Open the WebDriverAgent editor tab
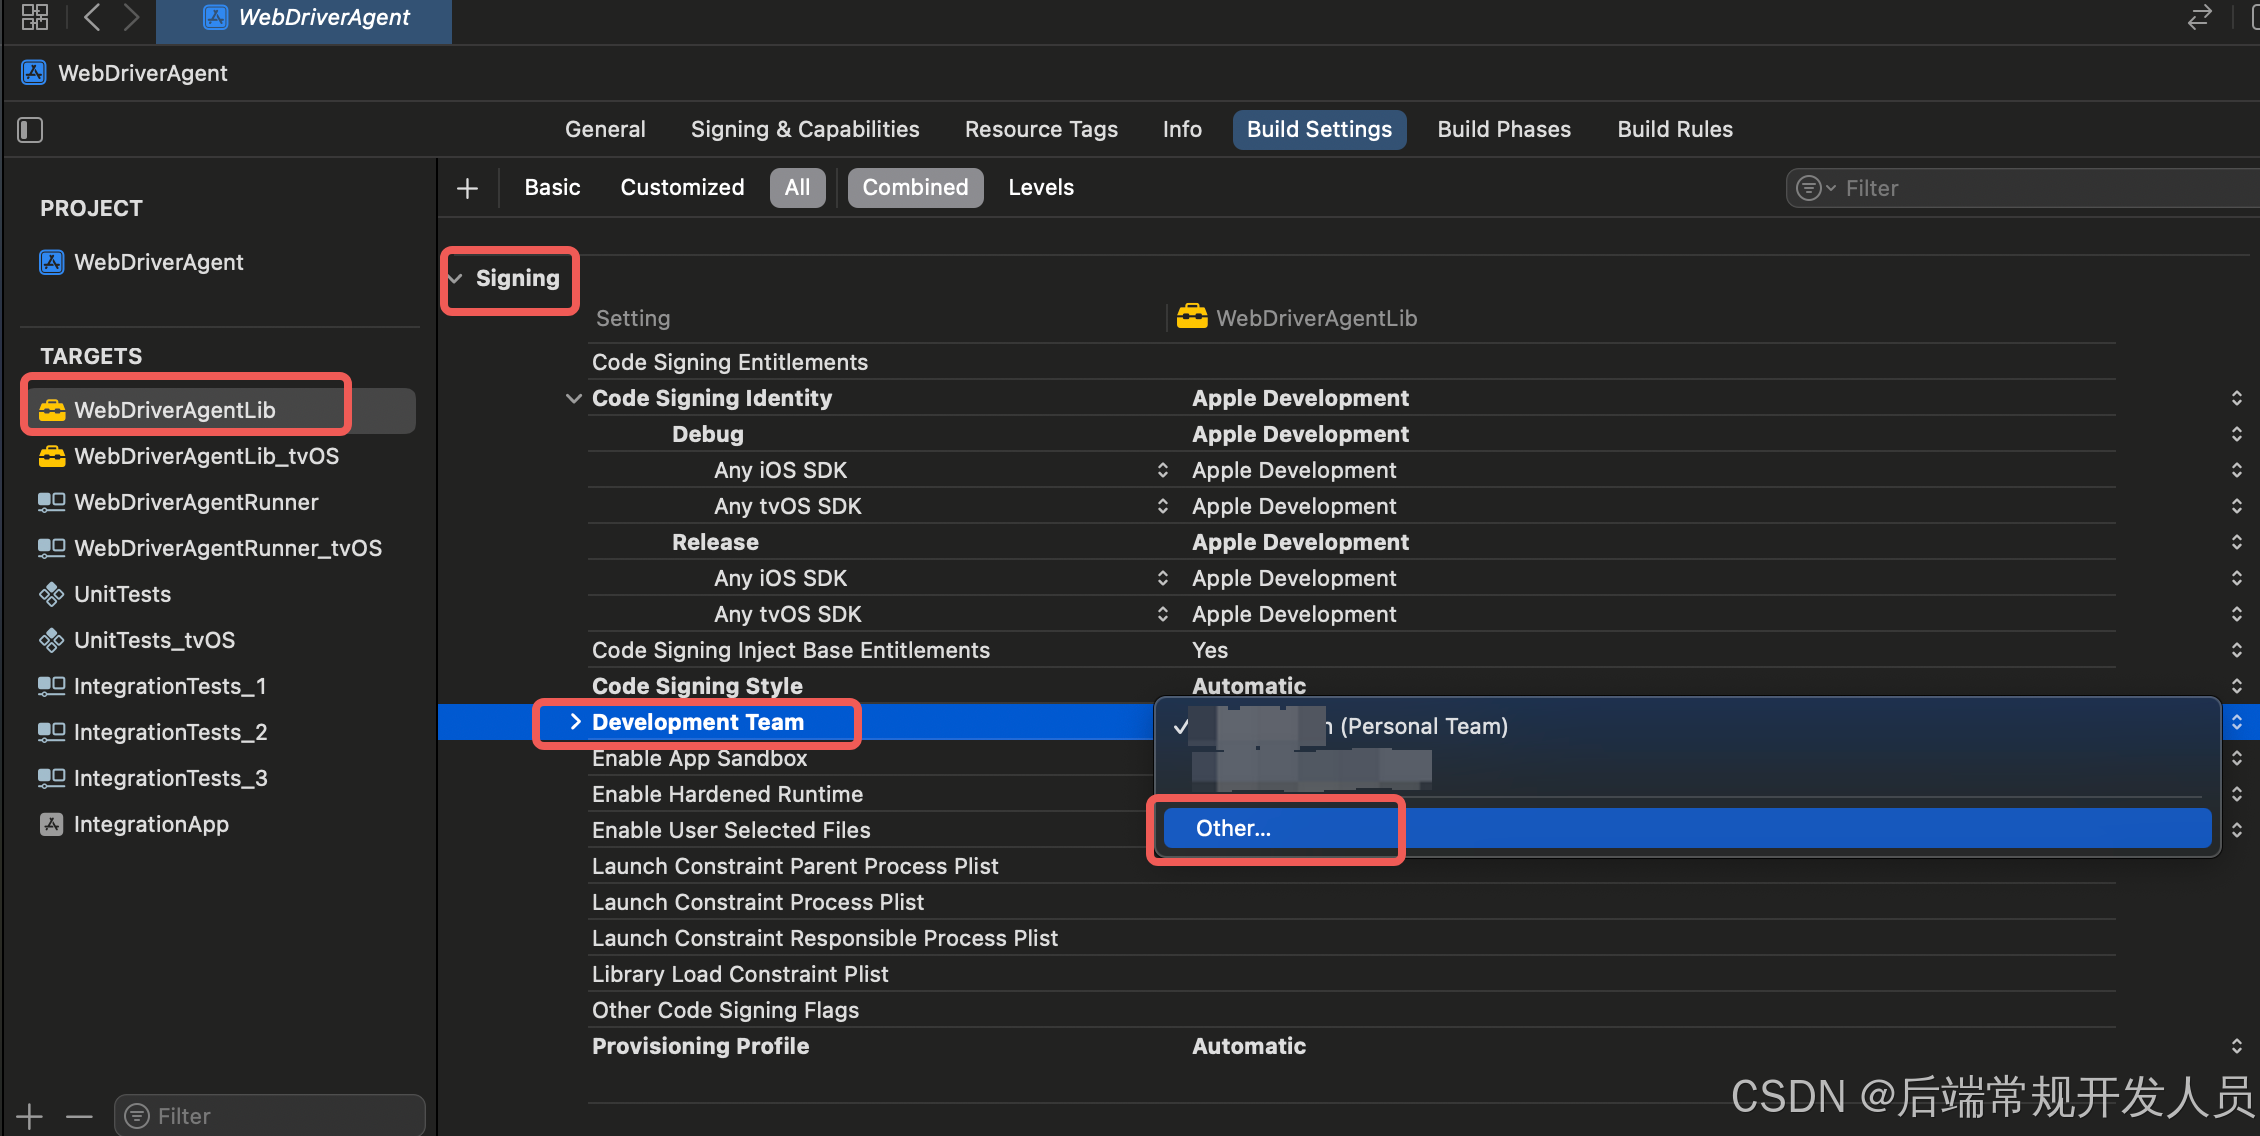Image resolution: width=2260 pixels, height=1136 pixels. pos(304,19)
